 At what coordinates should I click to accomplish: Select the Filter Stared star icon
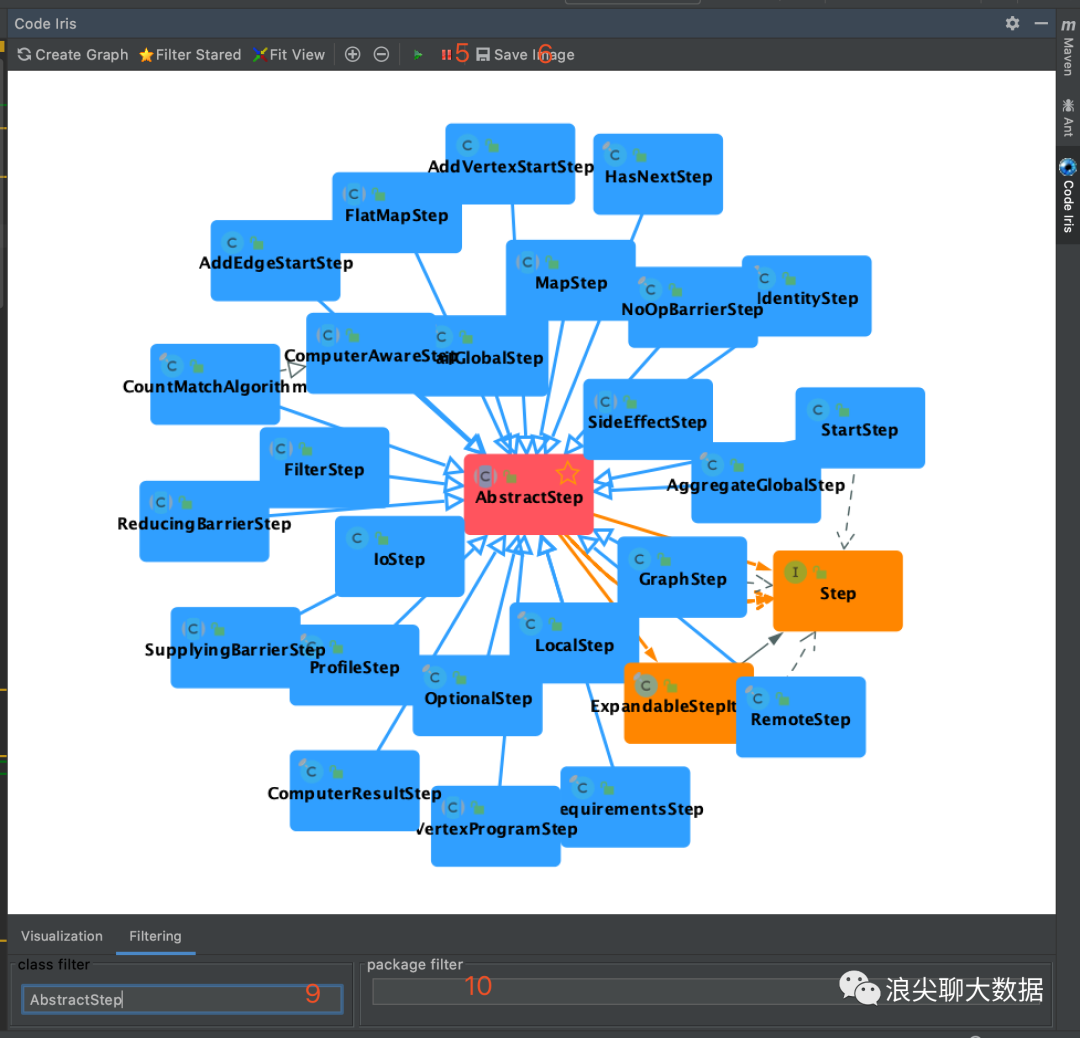[x=144, y=54]
